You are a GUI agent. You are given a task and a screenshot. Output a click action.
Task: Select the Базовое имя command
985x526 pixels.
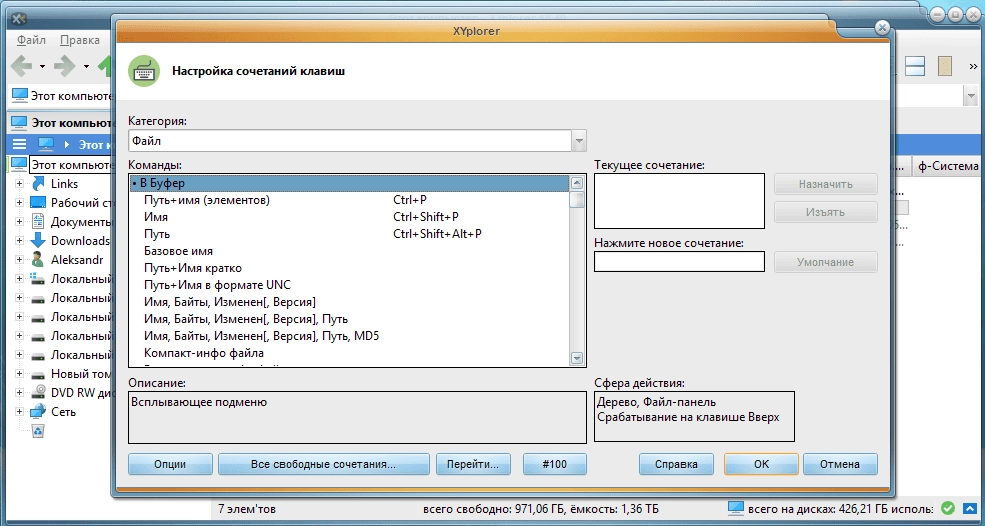point(349,251)
